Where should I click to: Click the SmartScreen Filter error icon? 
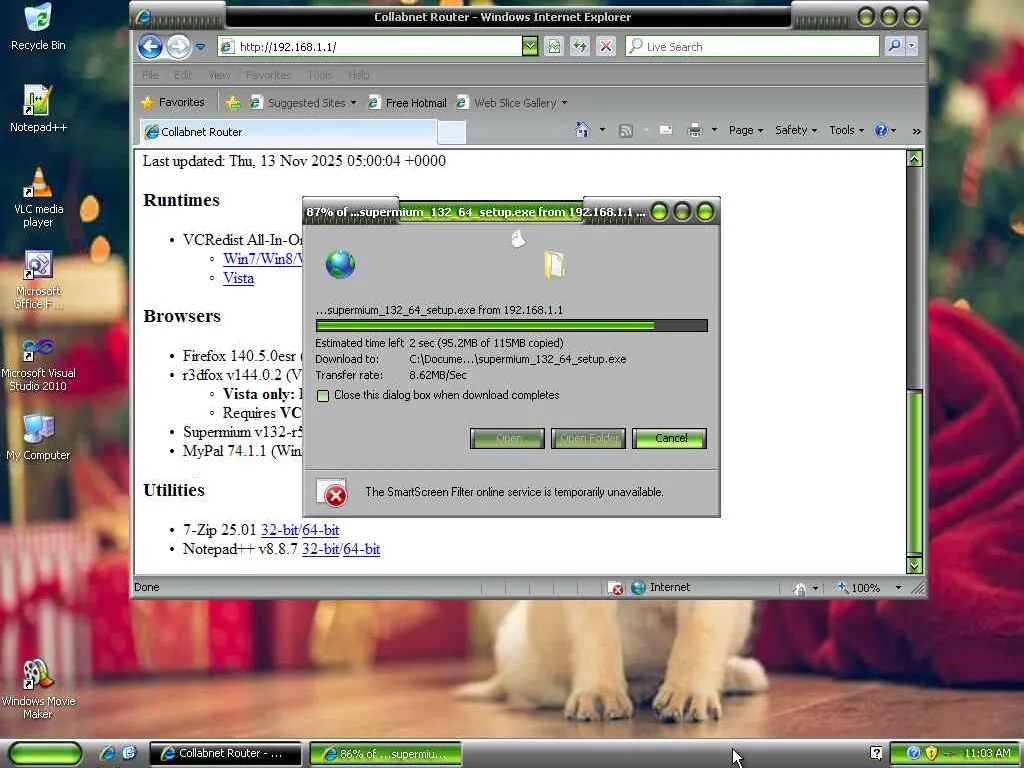coord(332,493)
